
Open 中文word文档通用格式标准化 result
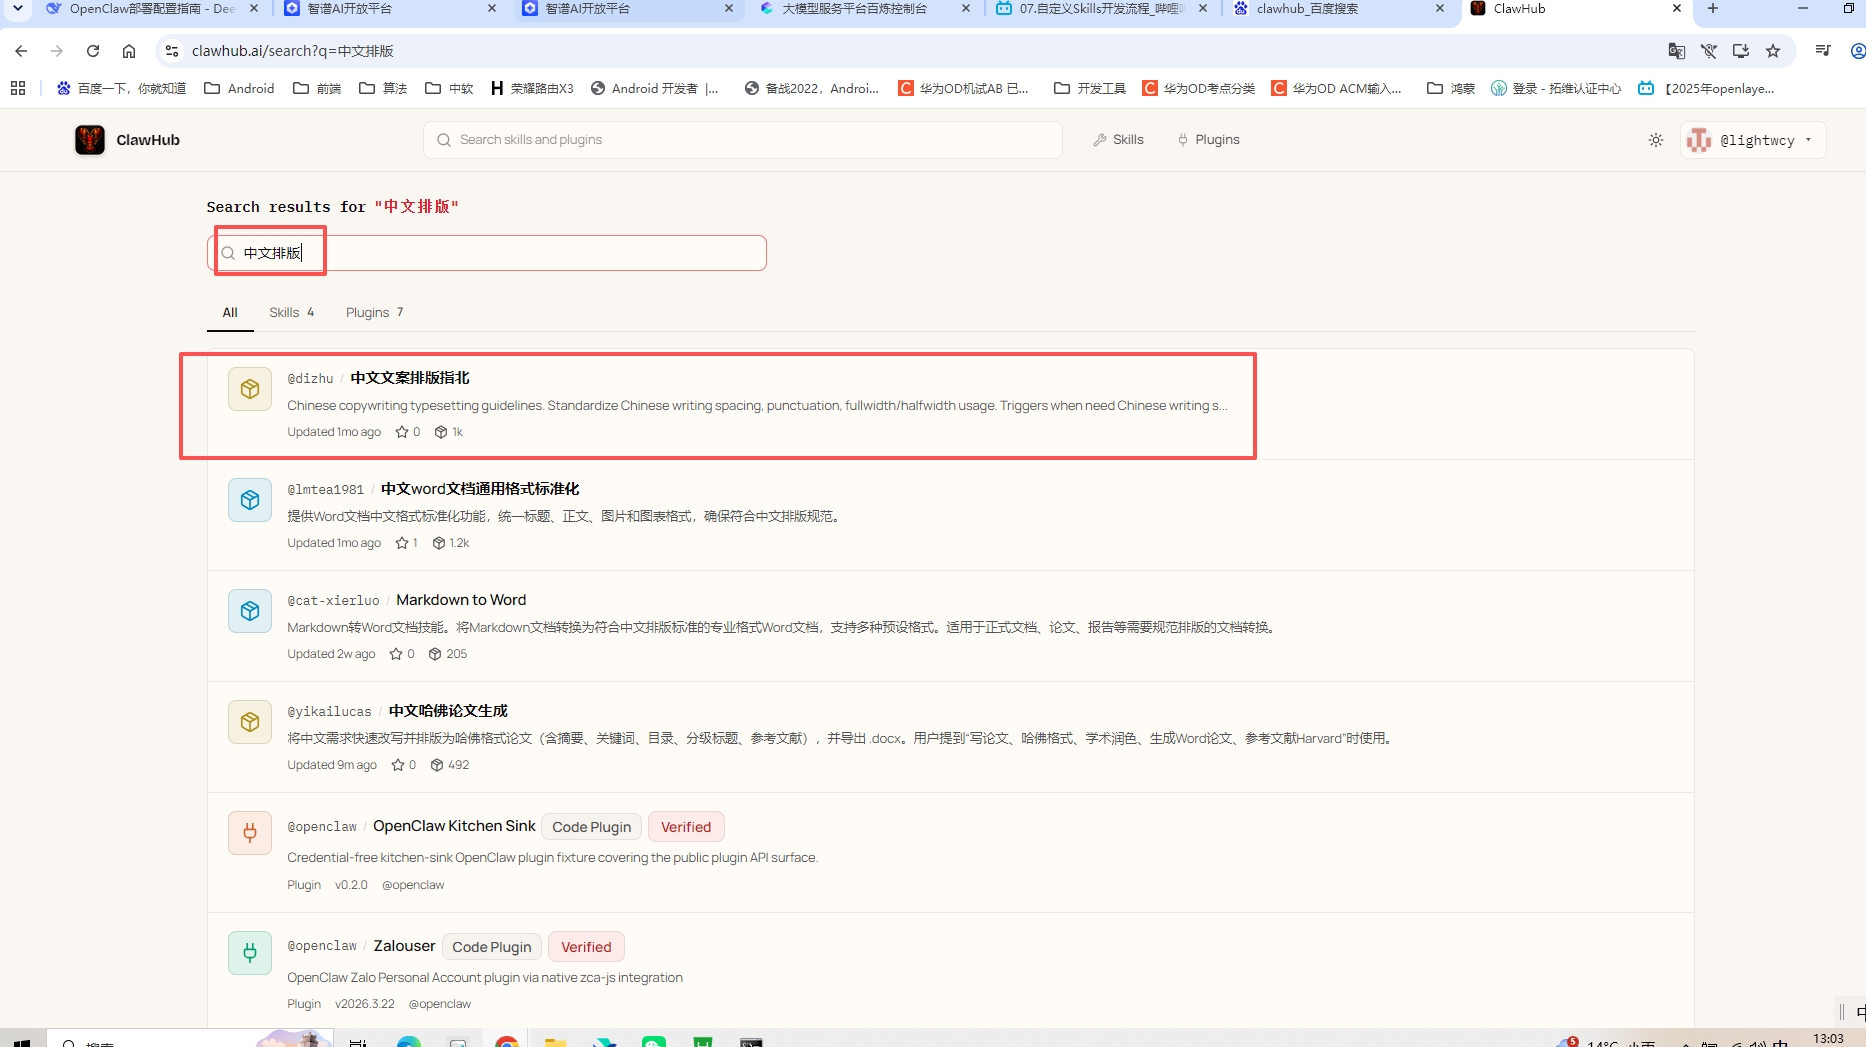click(x=480, y=489)
